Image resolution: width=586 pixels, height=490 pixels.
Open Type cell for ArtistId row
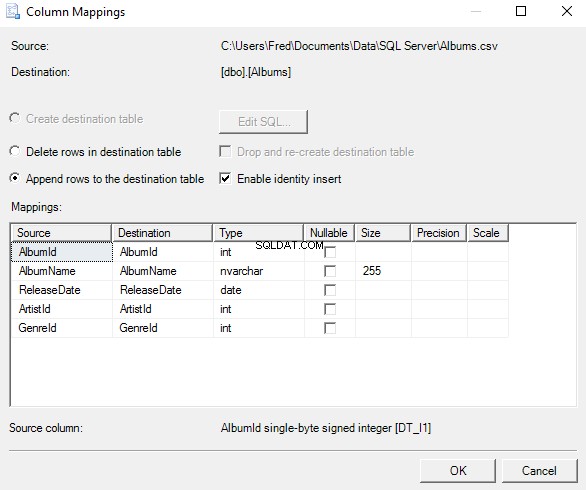(x=259, y=309)
